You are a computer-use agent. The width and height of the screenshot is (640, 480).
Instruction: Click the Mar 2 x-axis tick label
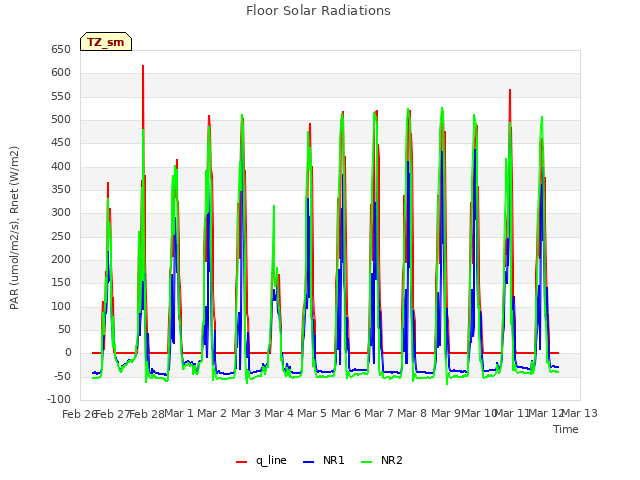[212, 413]
